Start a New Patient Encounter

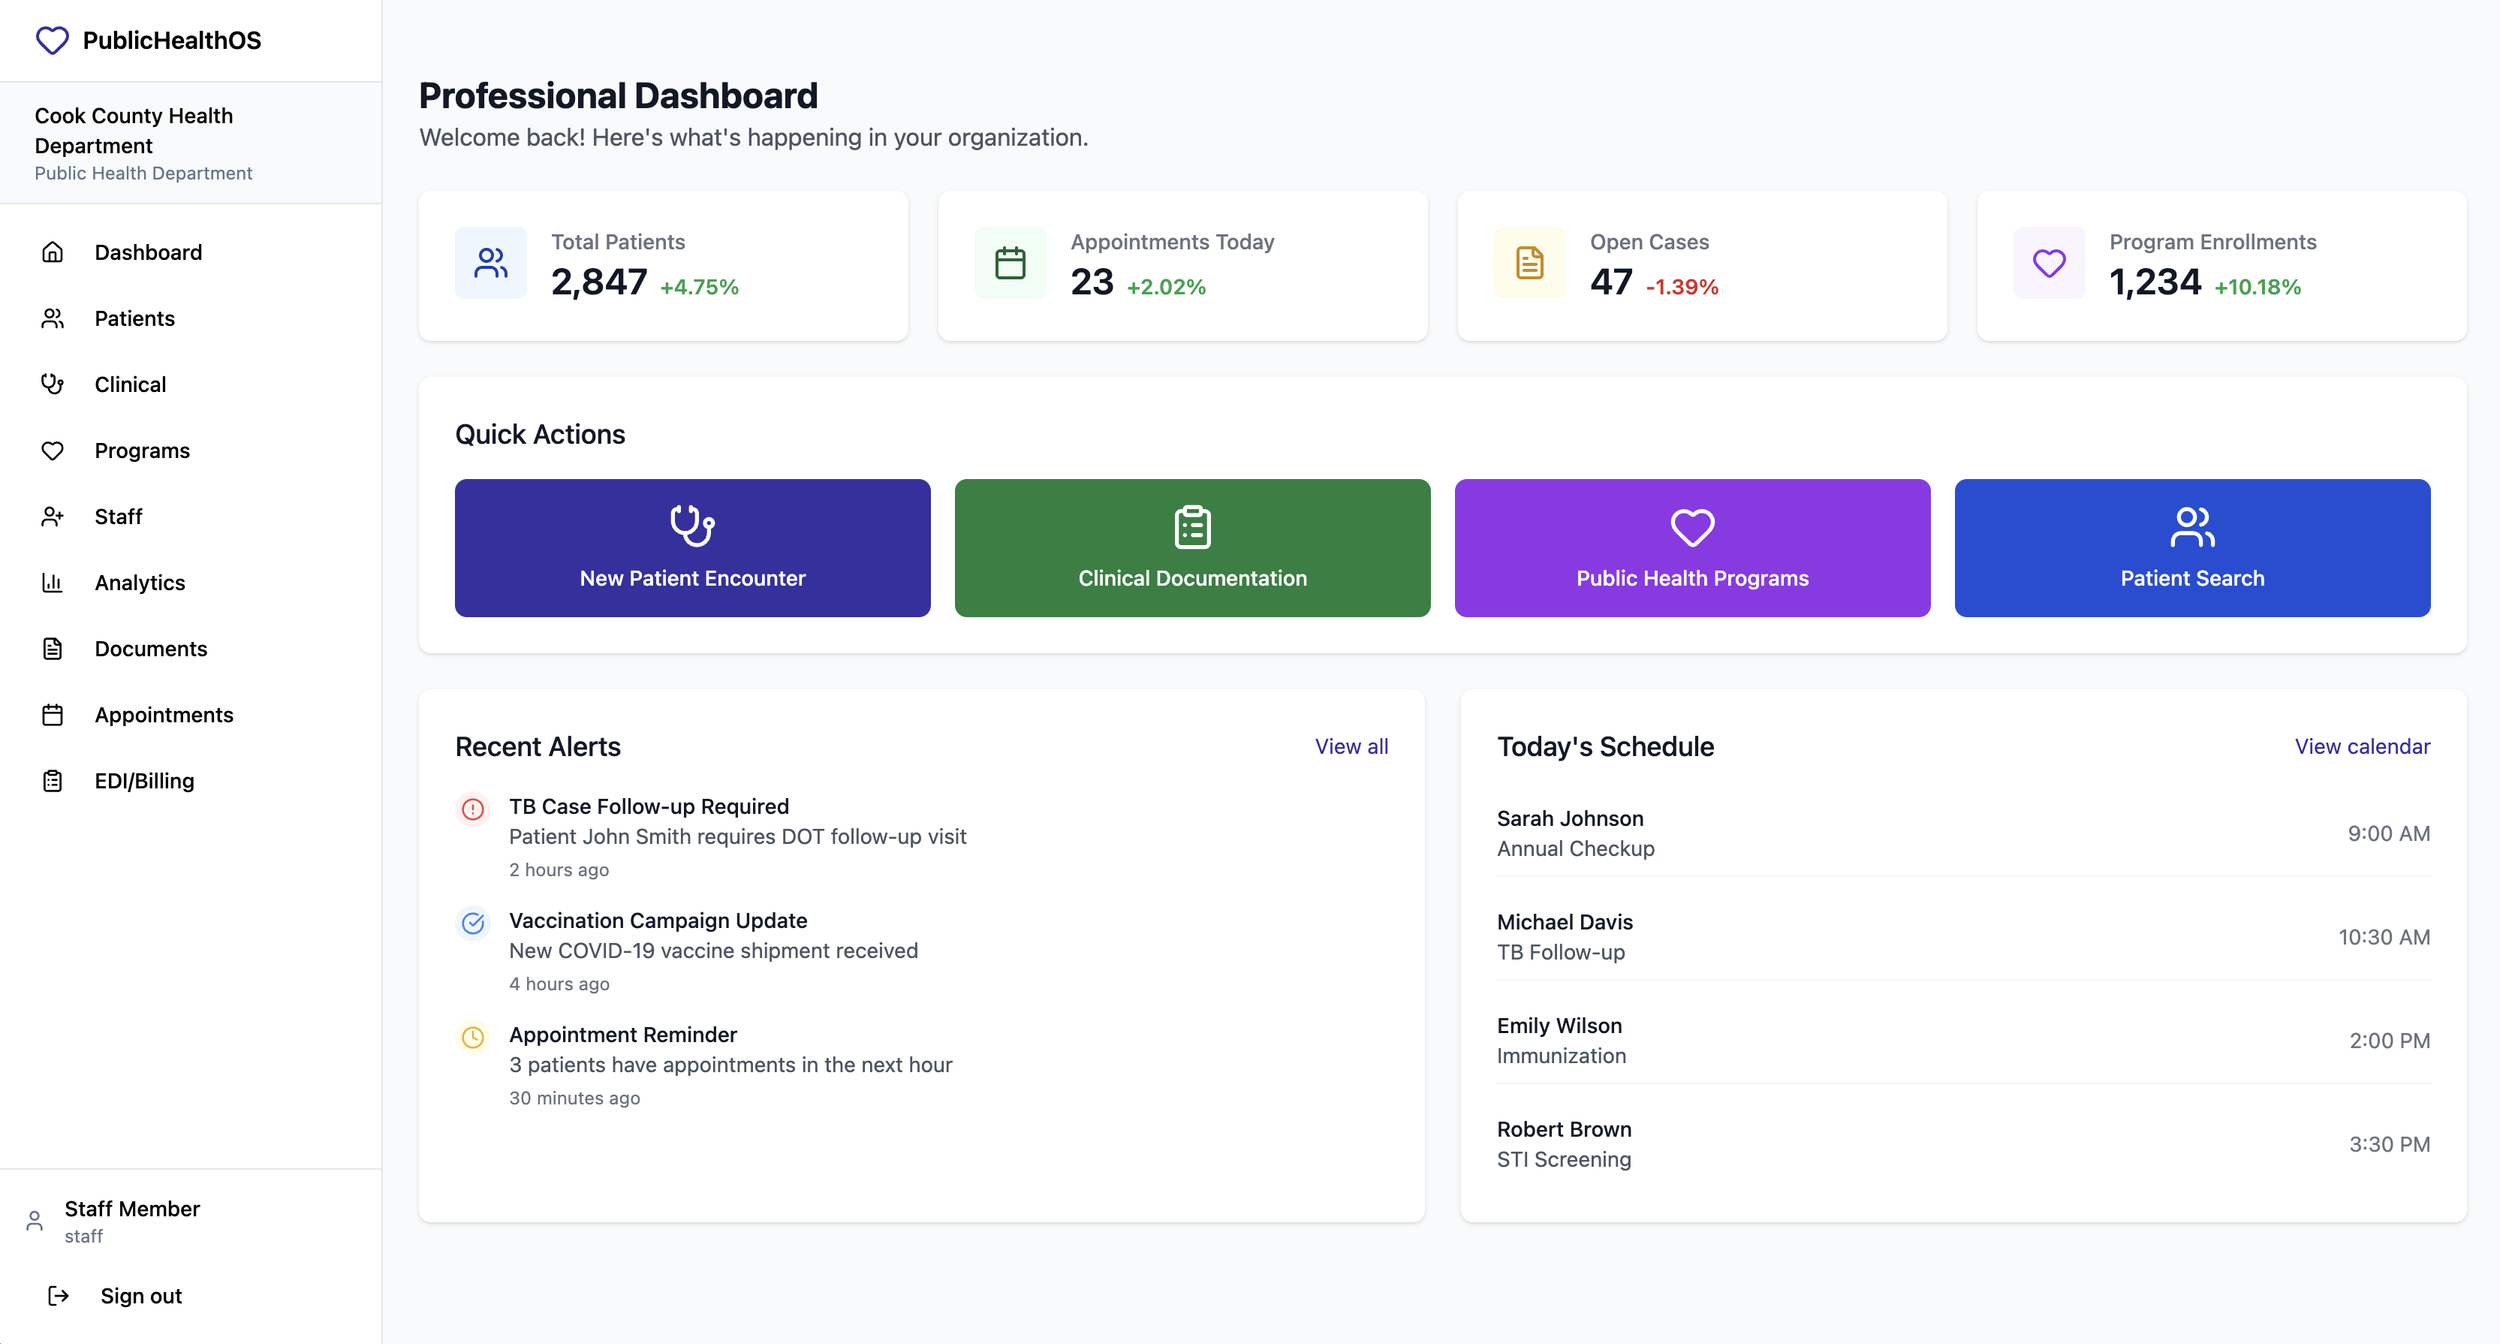(692, 548)
